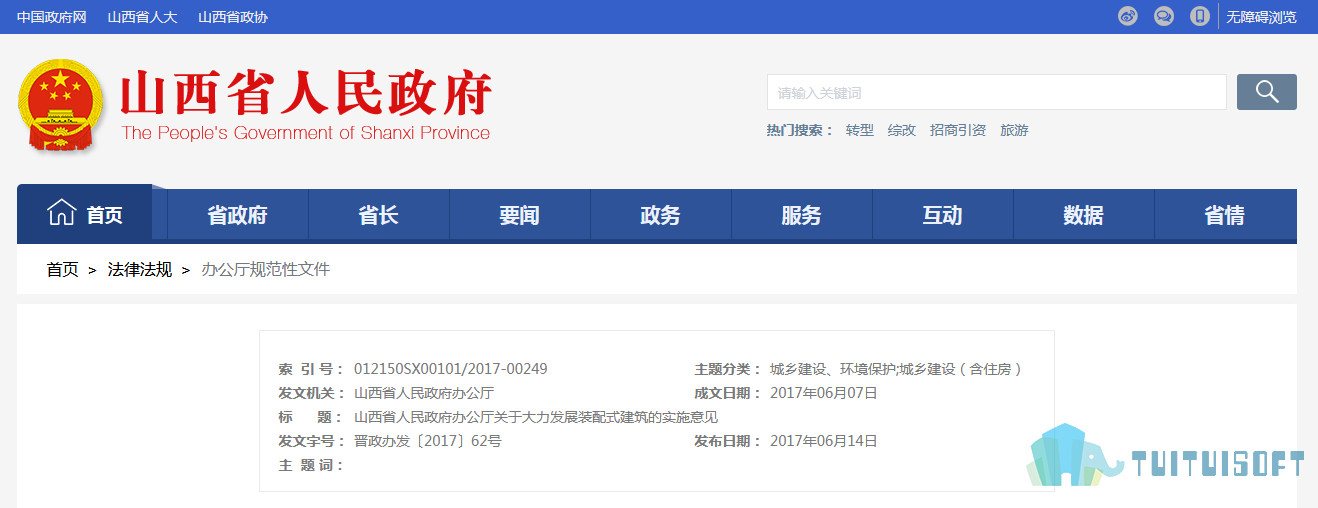Open the 山西省人大 link
The image size is (1318, 508).
coord(142,17)
